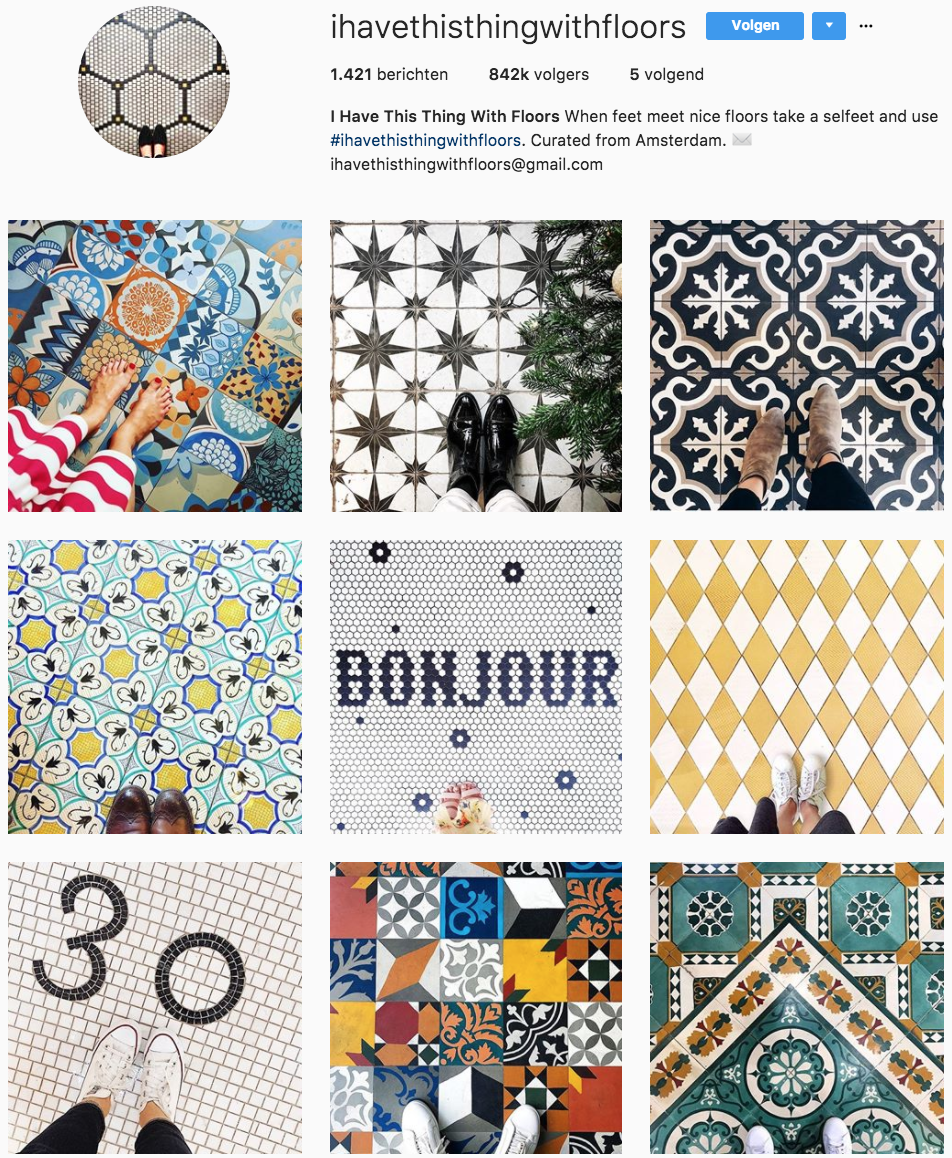Open the #ihavethisthingwithfloors hashtag link
Viewport: 952px width, 1158px height.
425,140
